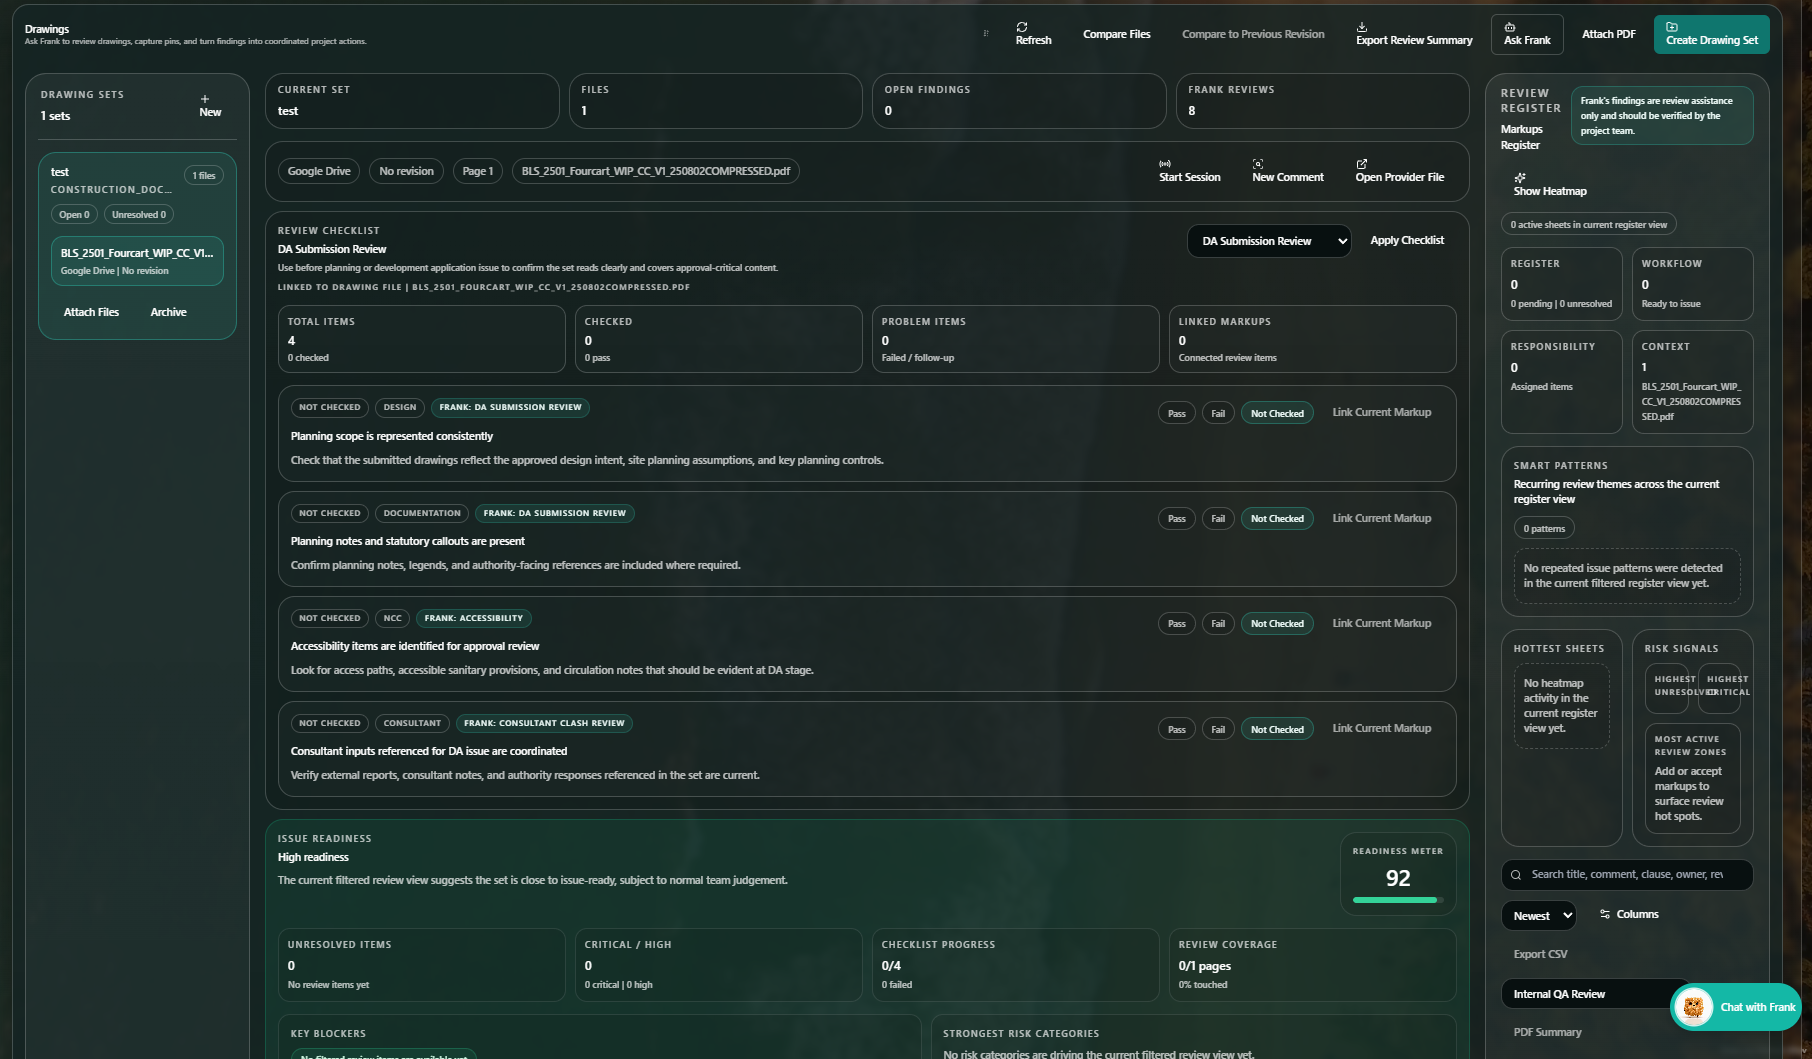1812x1059 pixels.
Task: Click the Open Provider File external-link icon
Action: (x=1362, y=164)
